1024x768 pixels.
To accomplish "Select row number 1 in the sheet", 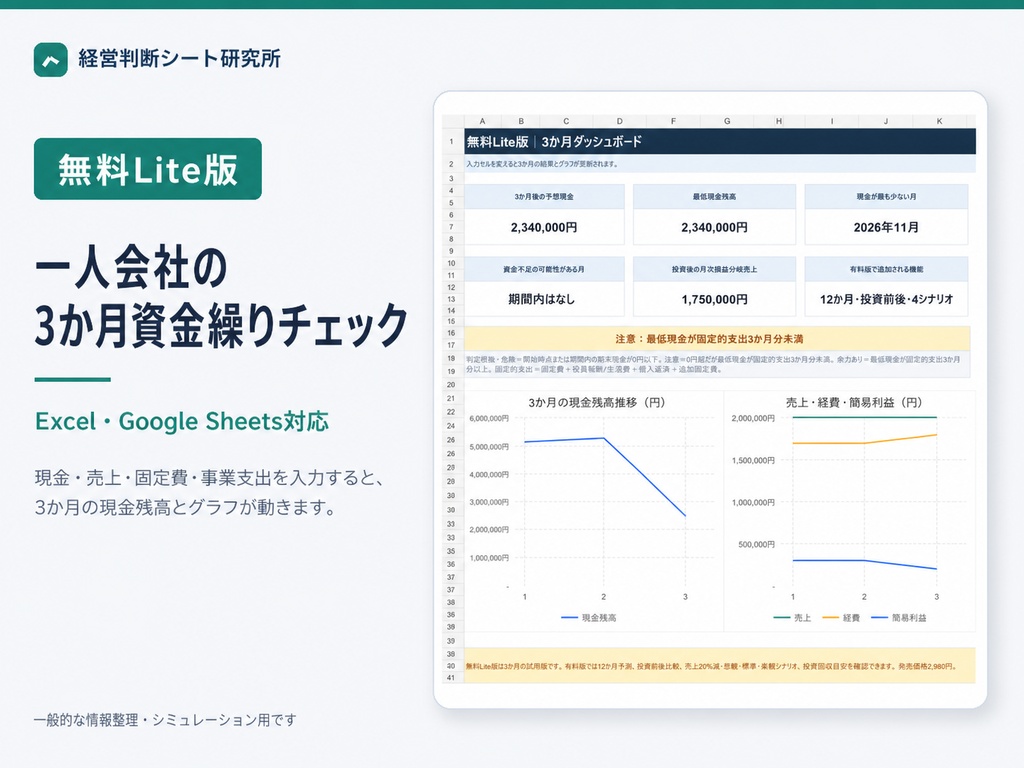I will pyautogui.click(x=451, y=141).
